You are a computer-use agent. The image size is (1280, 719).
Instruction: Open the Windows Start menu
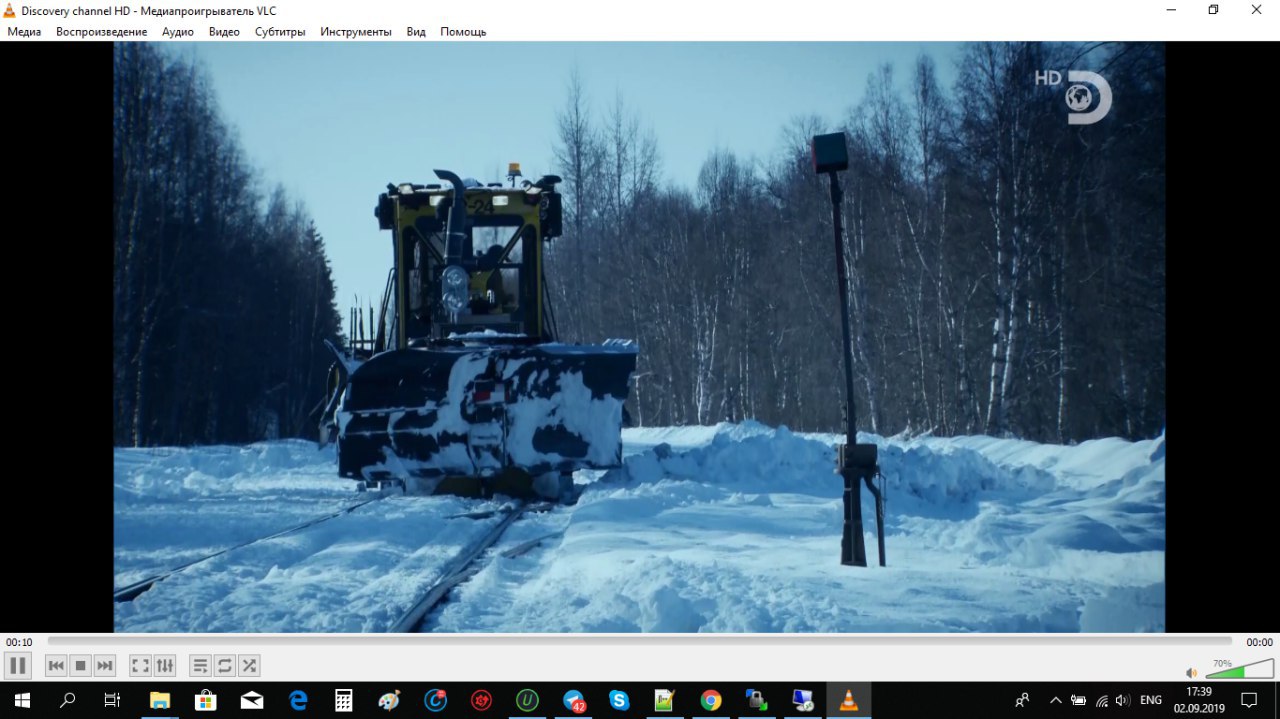pyautogui.click(x=22, y=700)
